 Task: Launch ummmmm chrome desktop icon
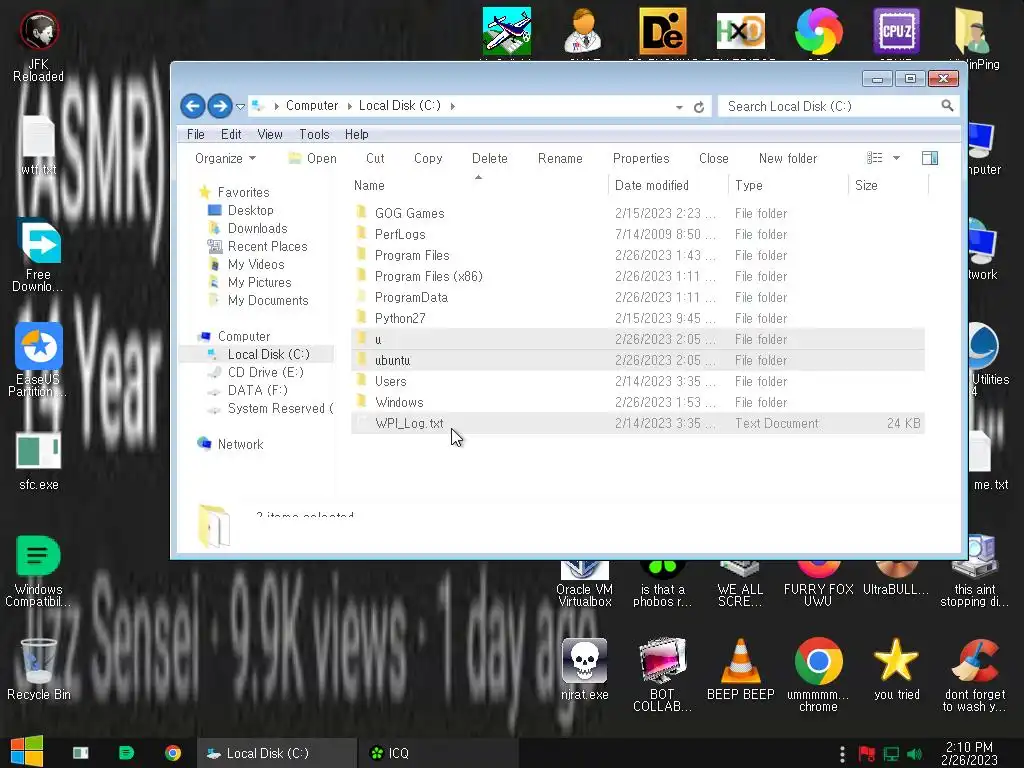(818, 675)
